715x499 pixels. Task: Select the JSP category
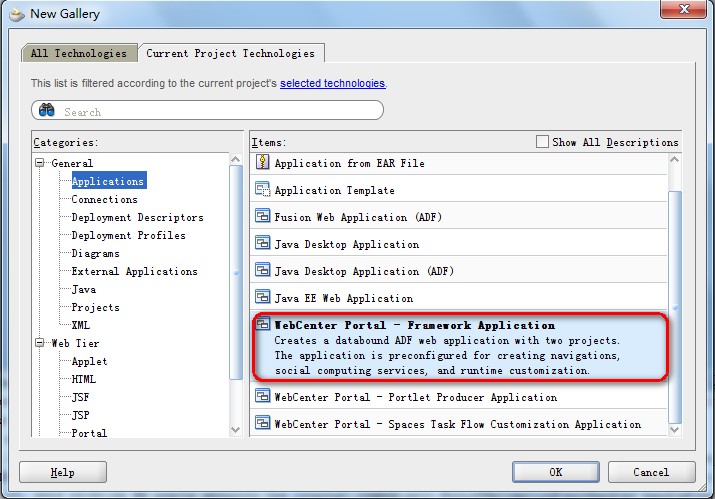(80, 415)
